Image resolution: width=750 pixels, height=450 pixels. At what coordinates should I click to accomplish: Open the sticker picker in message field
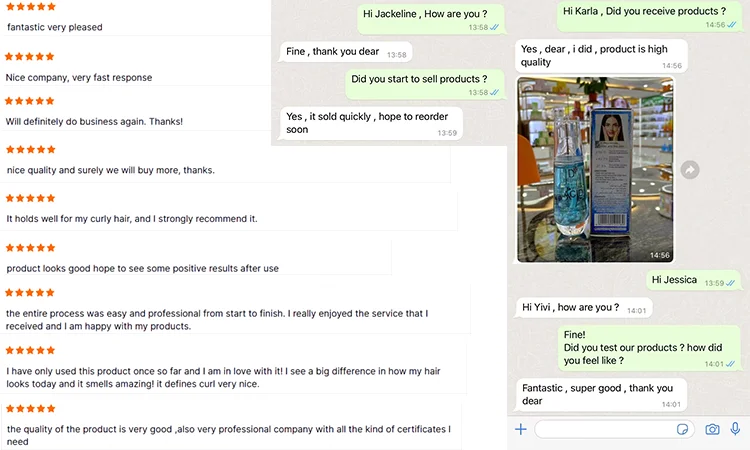(682, 429)
